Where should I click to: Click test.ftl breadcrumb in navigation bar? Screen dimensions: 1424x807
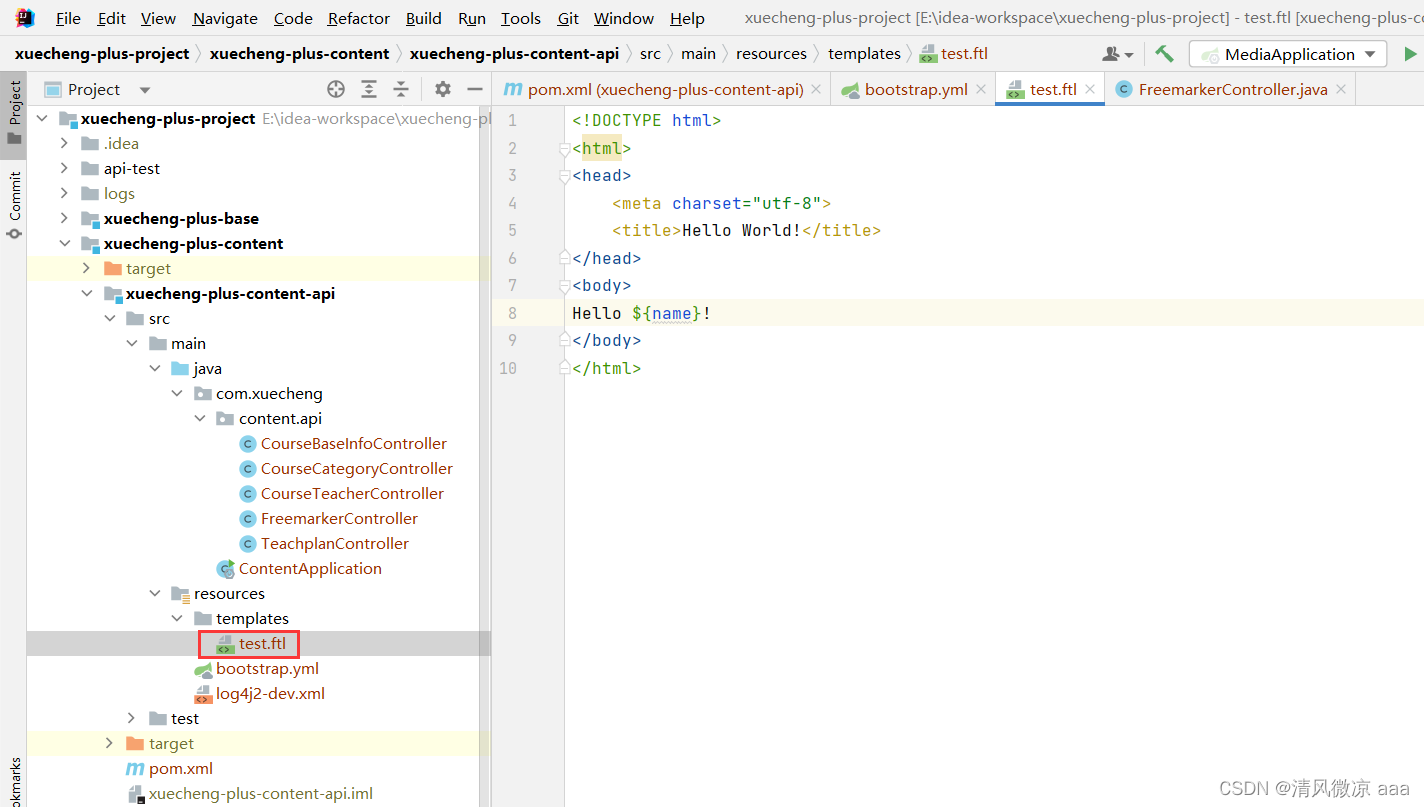click(x=954, y=54)
